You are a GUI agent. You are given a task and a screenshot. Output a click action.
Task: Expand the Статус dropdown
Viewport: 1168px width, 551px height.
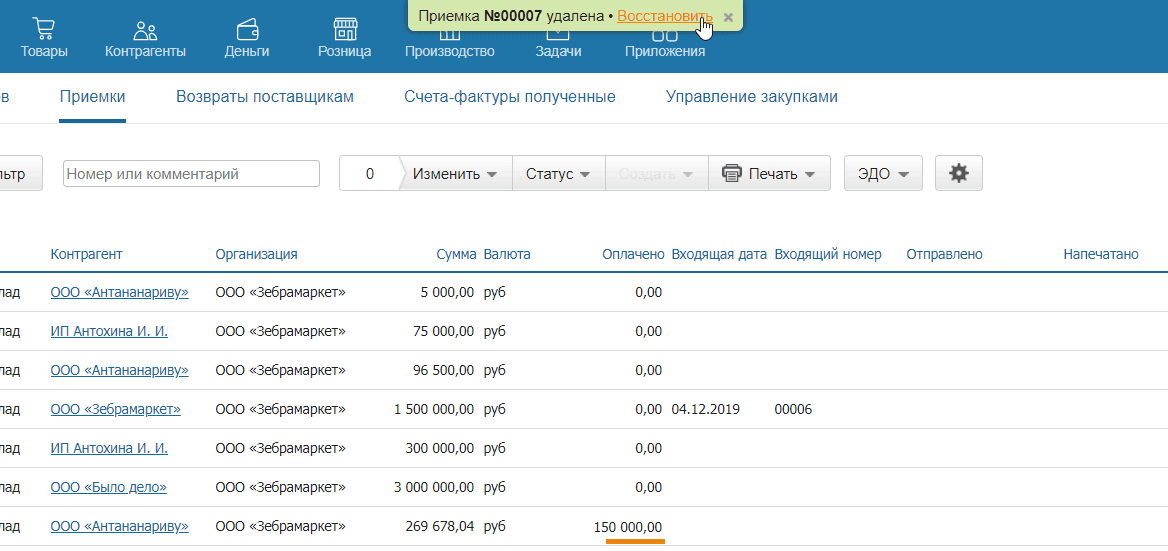558,173
